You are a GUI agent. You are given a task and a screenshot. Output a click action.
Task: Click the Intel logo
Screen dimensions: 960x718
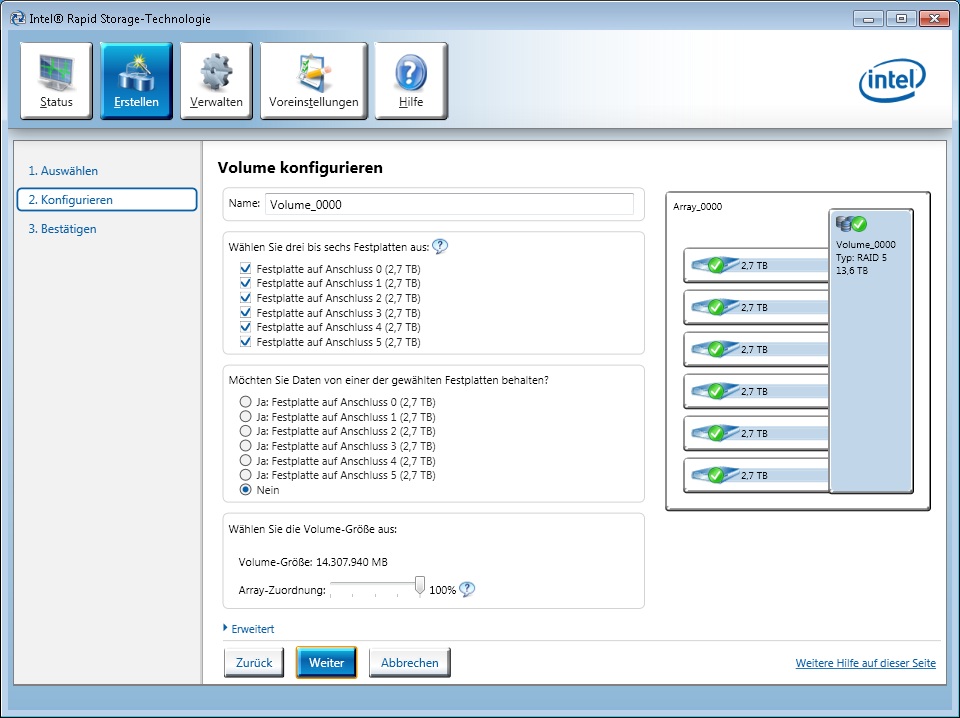[x=892, y=80]
